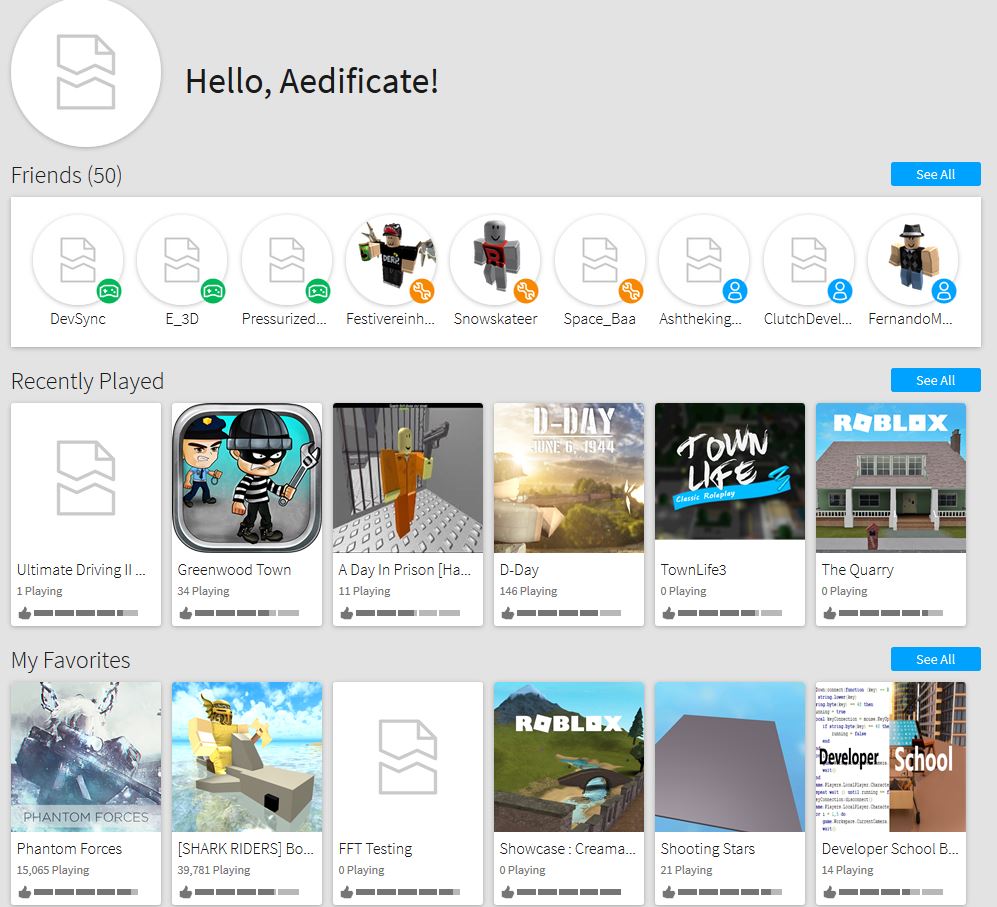The image size is (997, 907).
Task: Click The Quarry game title
Action: pos(857,570)
